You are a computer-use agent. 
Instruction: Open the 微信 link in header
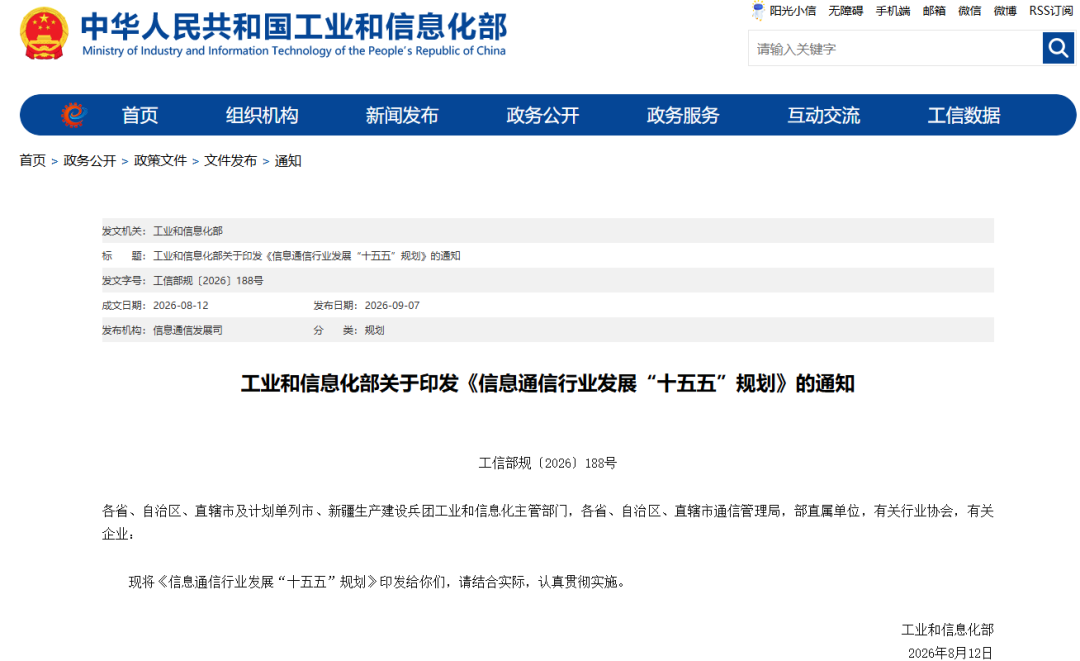pos(969,10)
